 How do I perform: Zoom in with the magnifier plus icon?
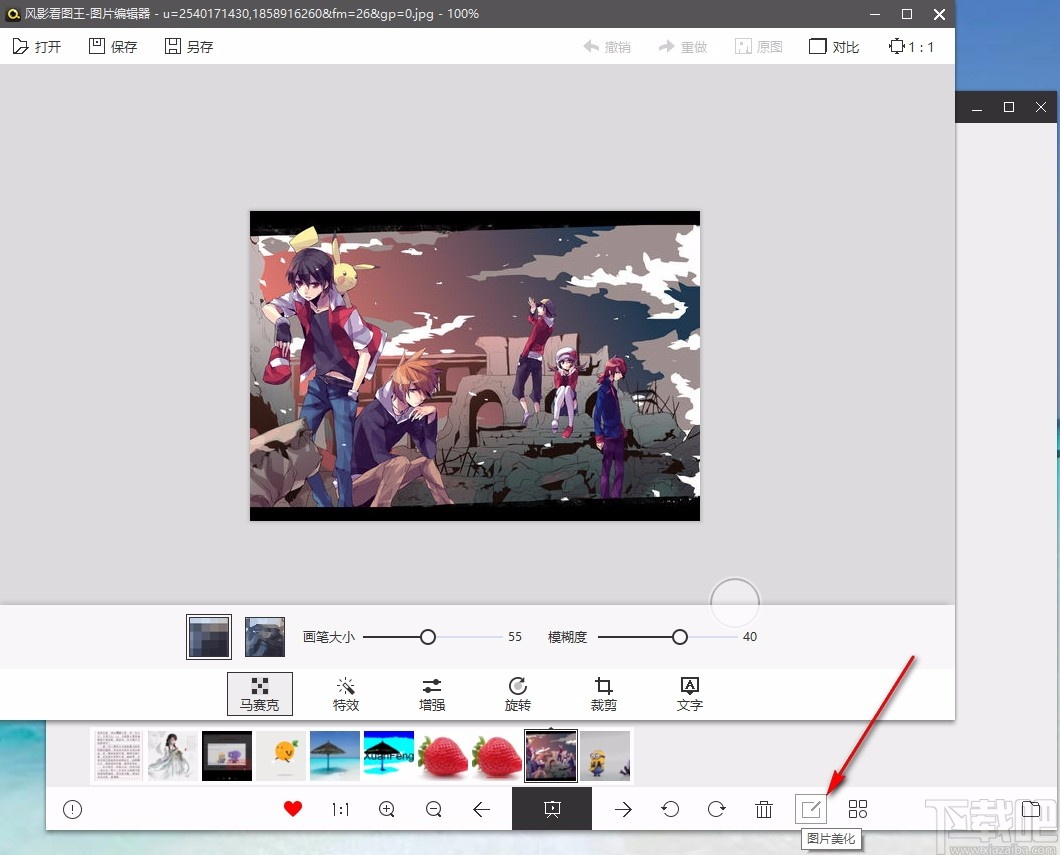387,809
